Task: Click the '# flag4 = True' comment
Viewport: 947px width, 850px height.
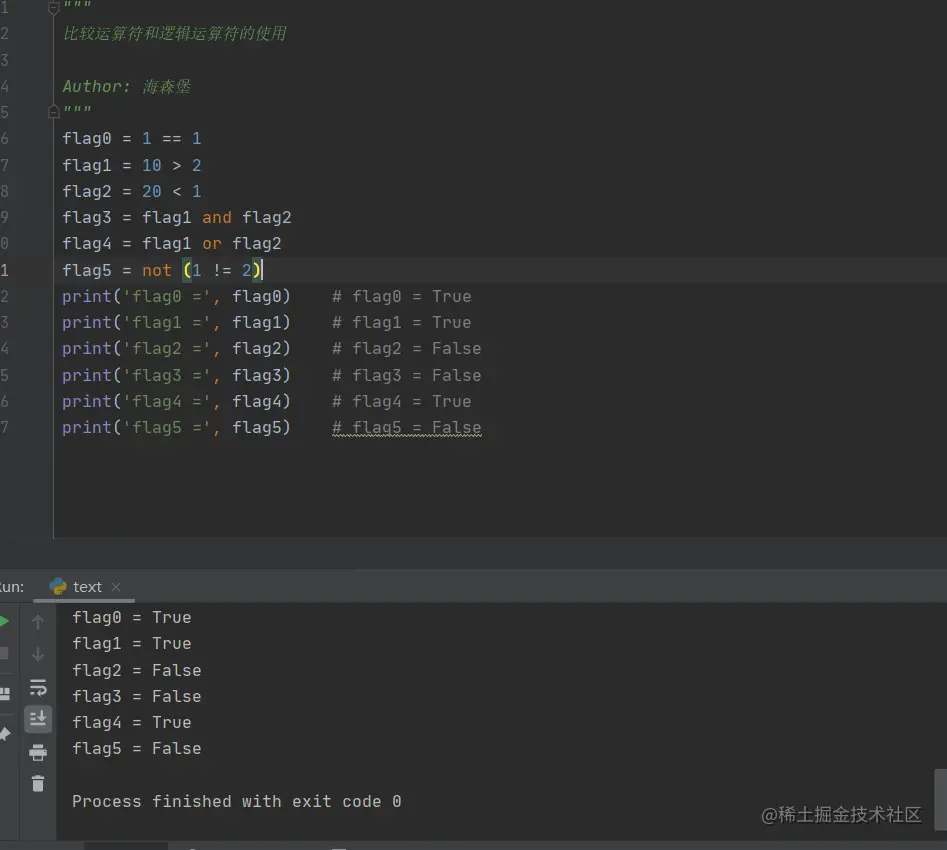Action: coord(402,401)
